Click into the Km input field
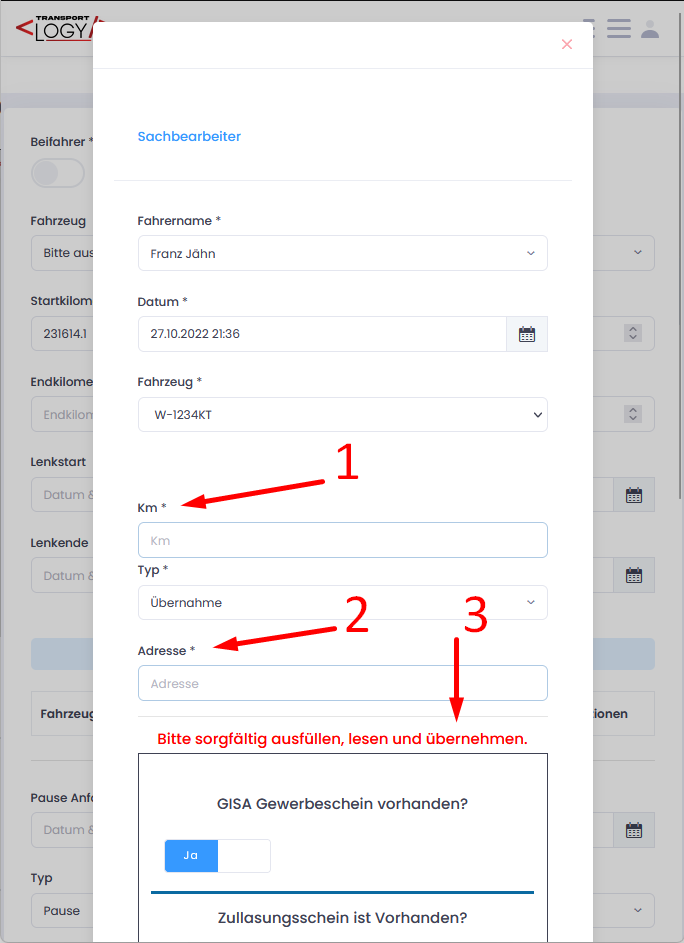 coord(342,540)
